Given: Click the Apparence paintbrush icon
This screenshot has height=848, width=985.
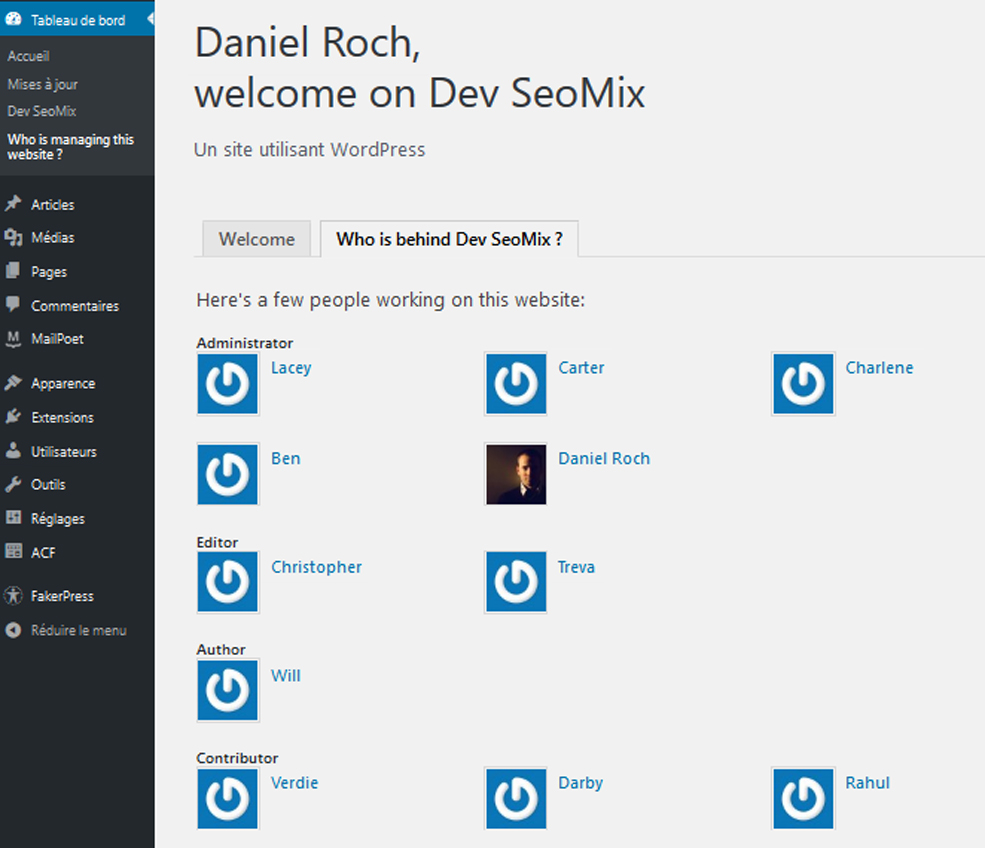Looking at the screenshot, I should [13, 383].
